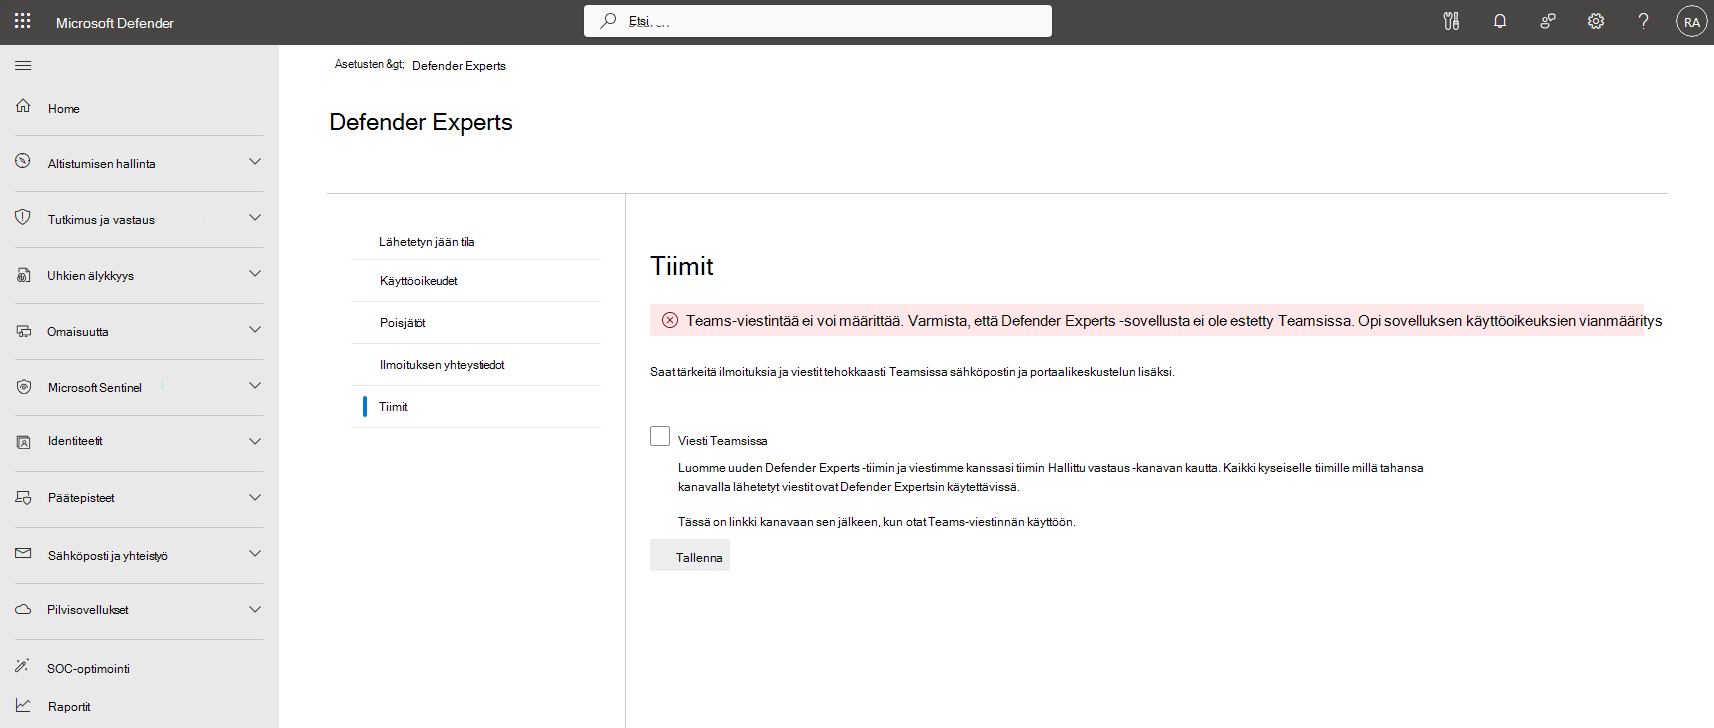The image size is (1714, 728).
Task: Open the guided tours icon in header
Action: (1451, 21)
